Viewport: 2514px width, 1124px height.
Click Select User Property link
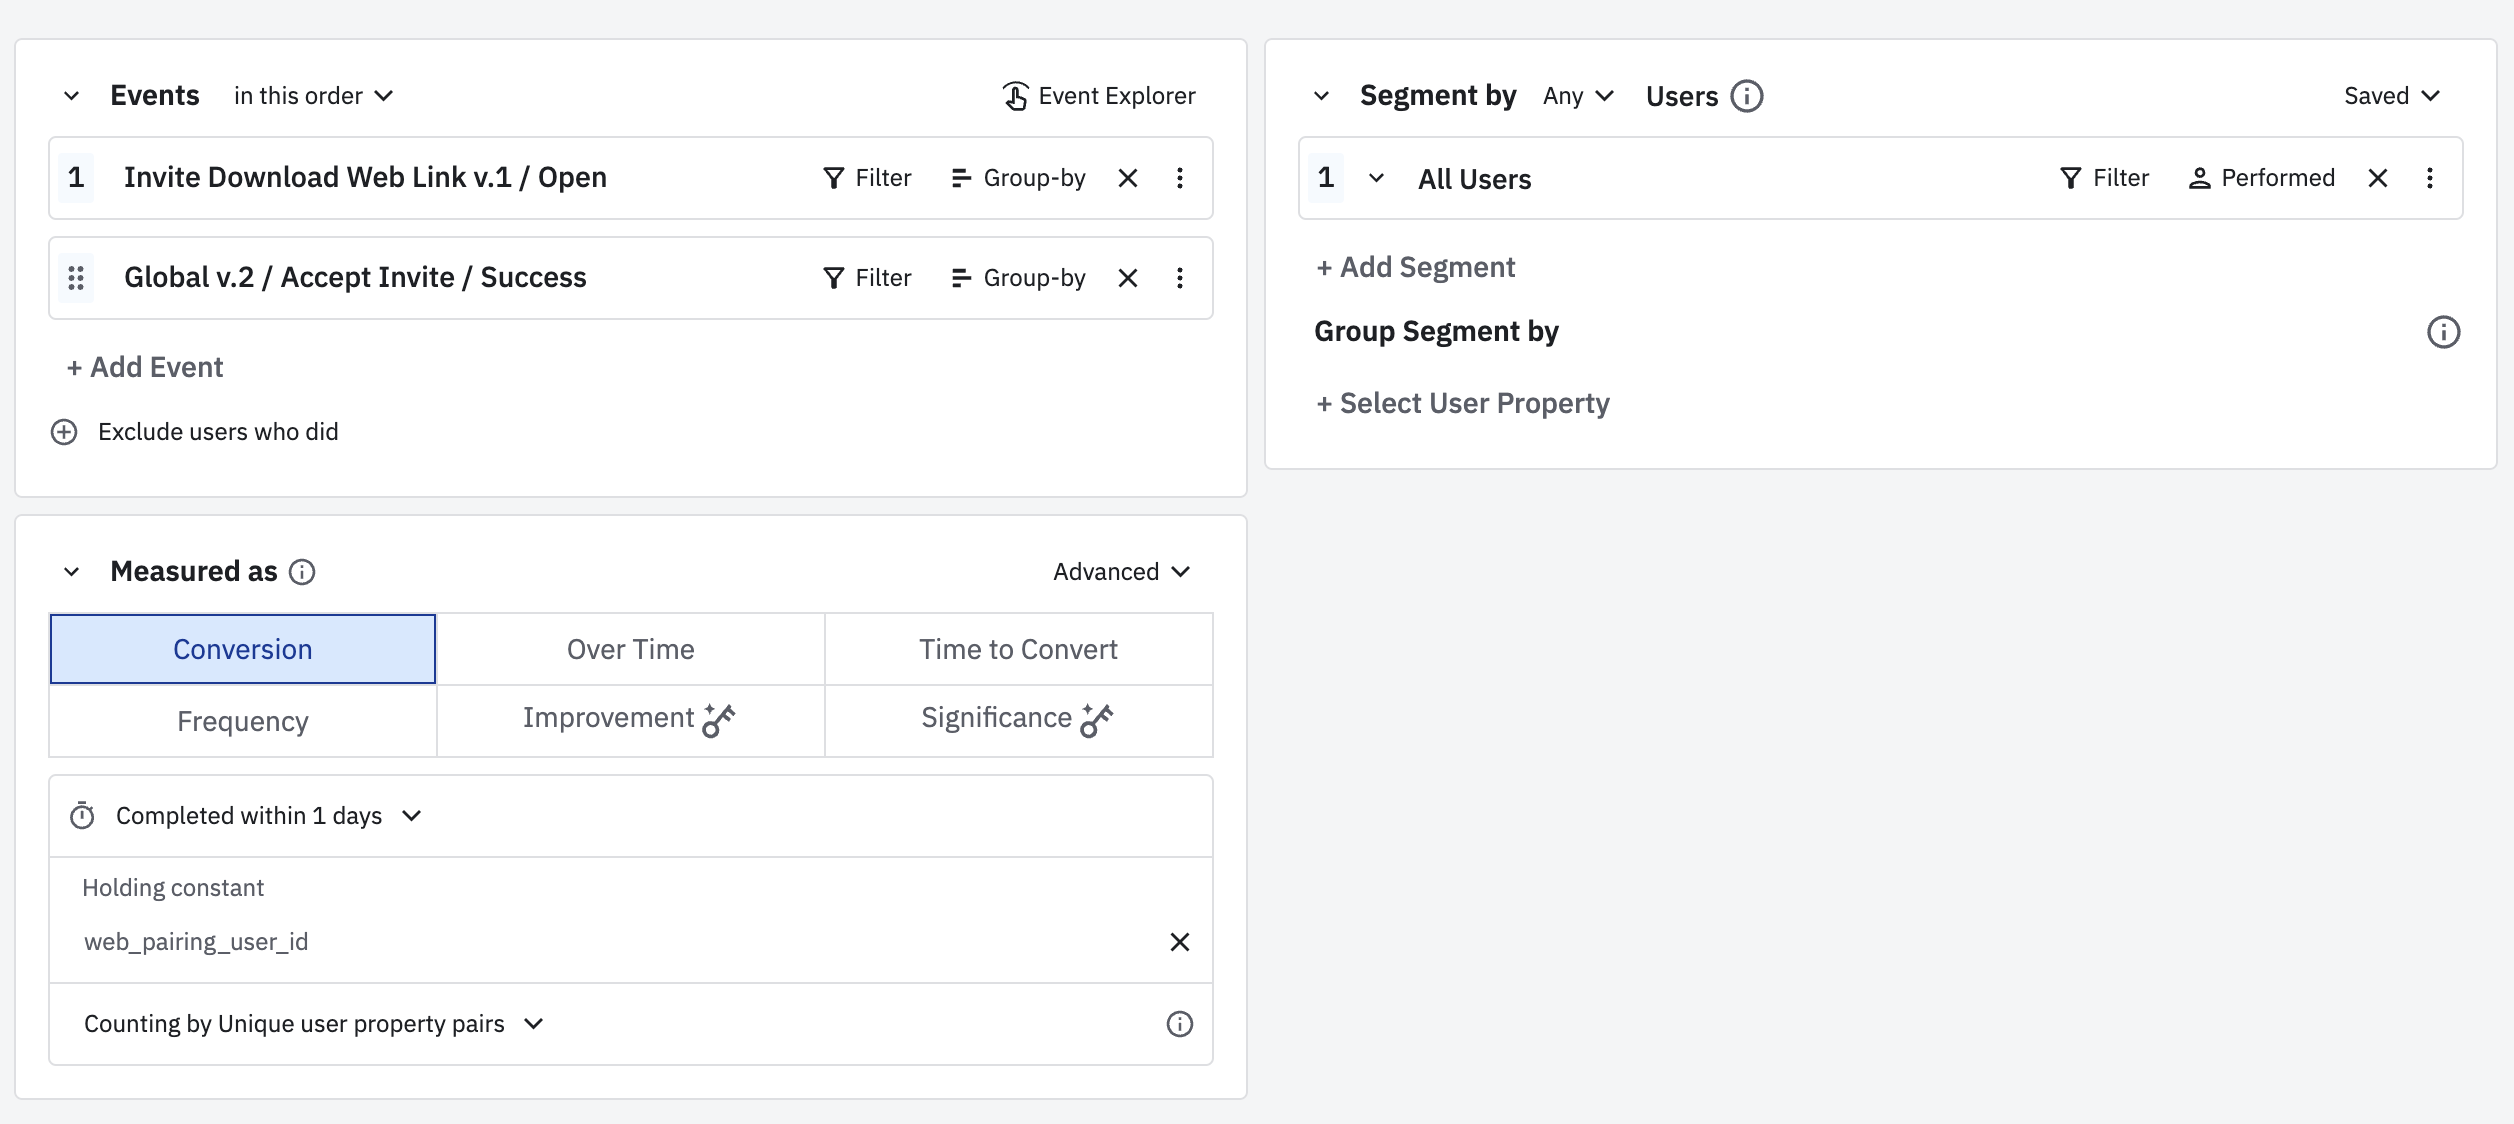coord(1463,404)
